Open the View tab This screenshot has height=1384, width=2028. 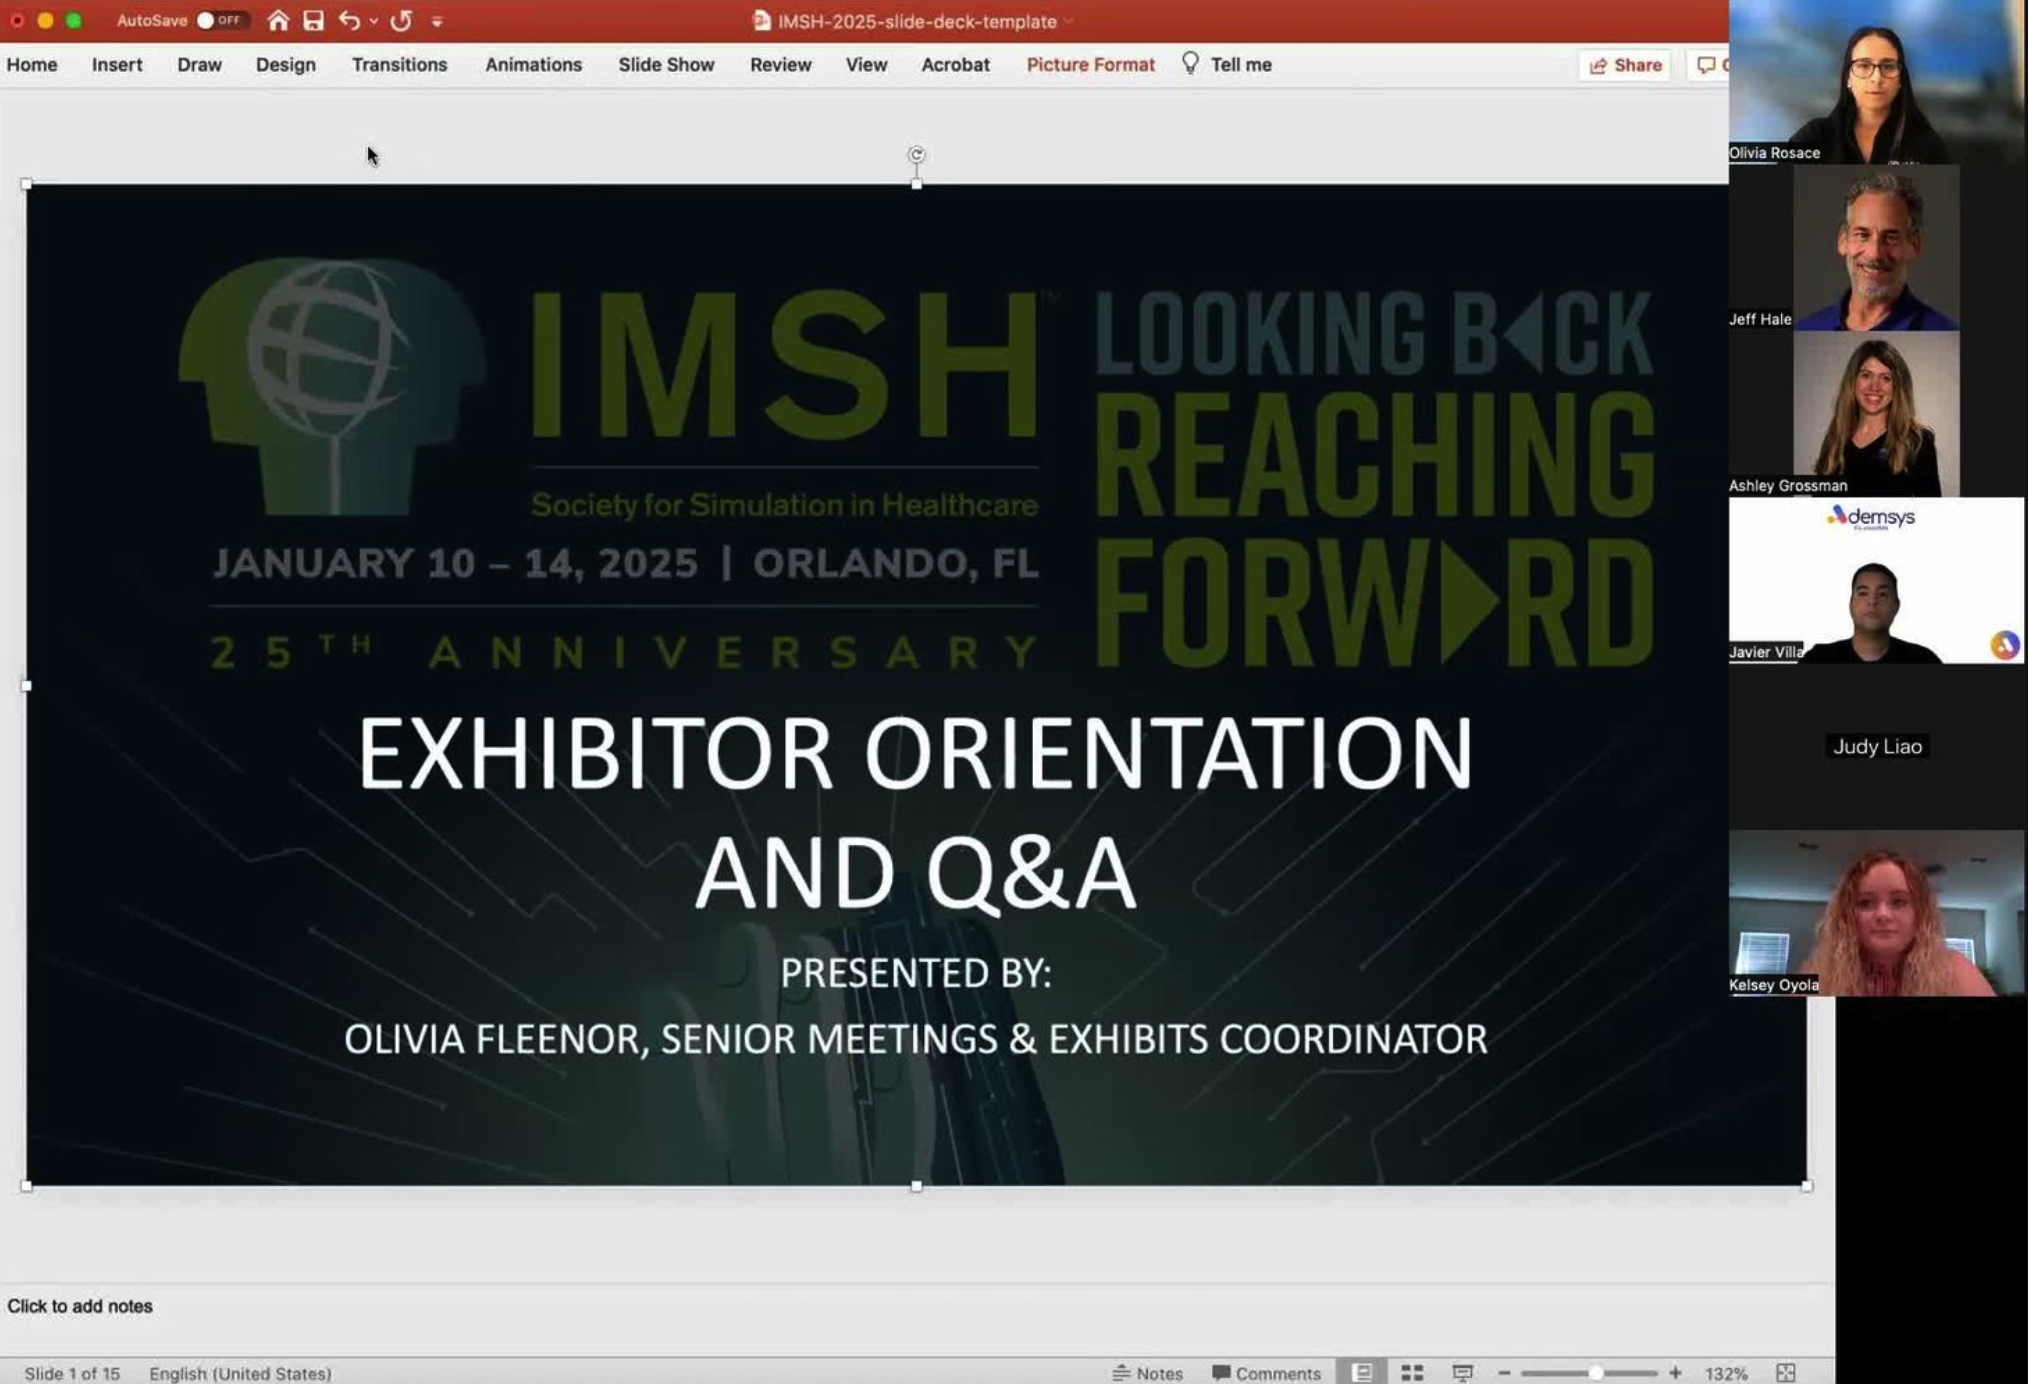pyautogui.click(x=866, y=65)
